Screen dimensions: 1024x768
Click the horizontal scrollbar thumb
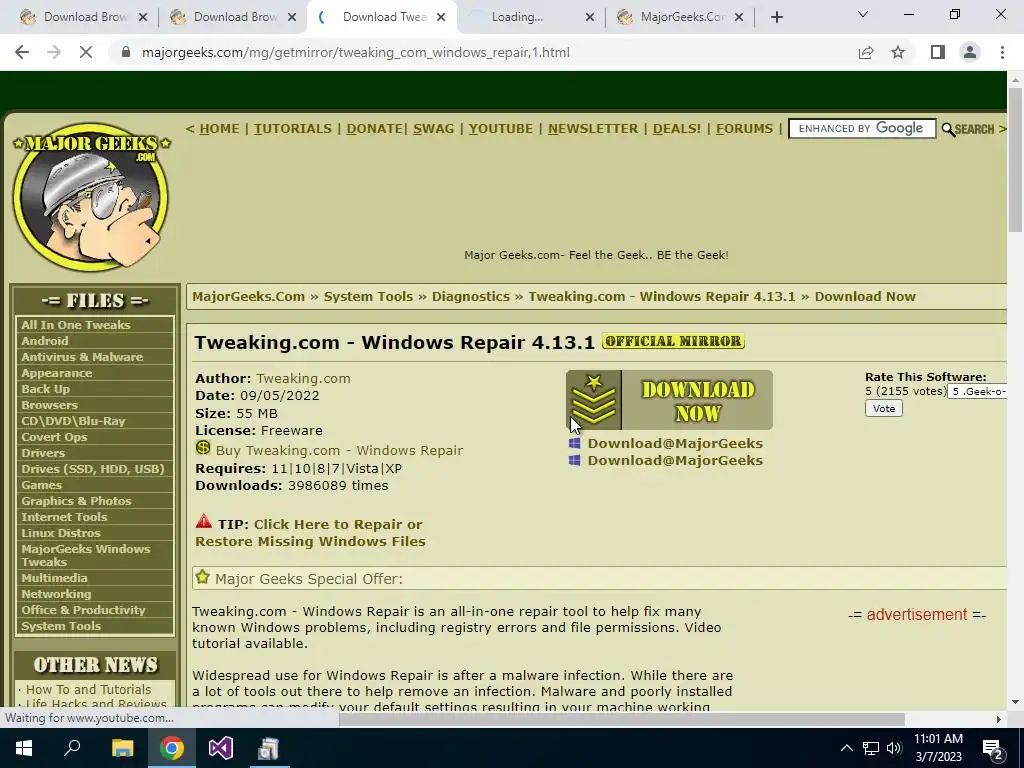pyautogui.click(x=622, y=719)
